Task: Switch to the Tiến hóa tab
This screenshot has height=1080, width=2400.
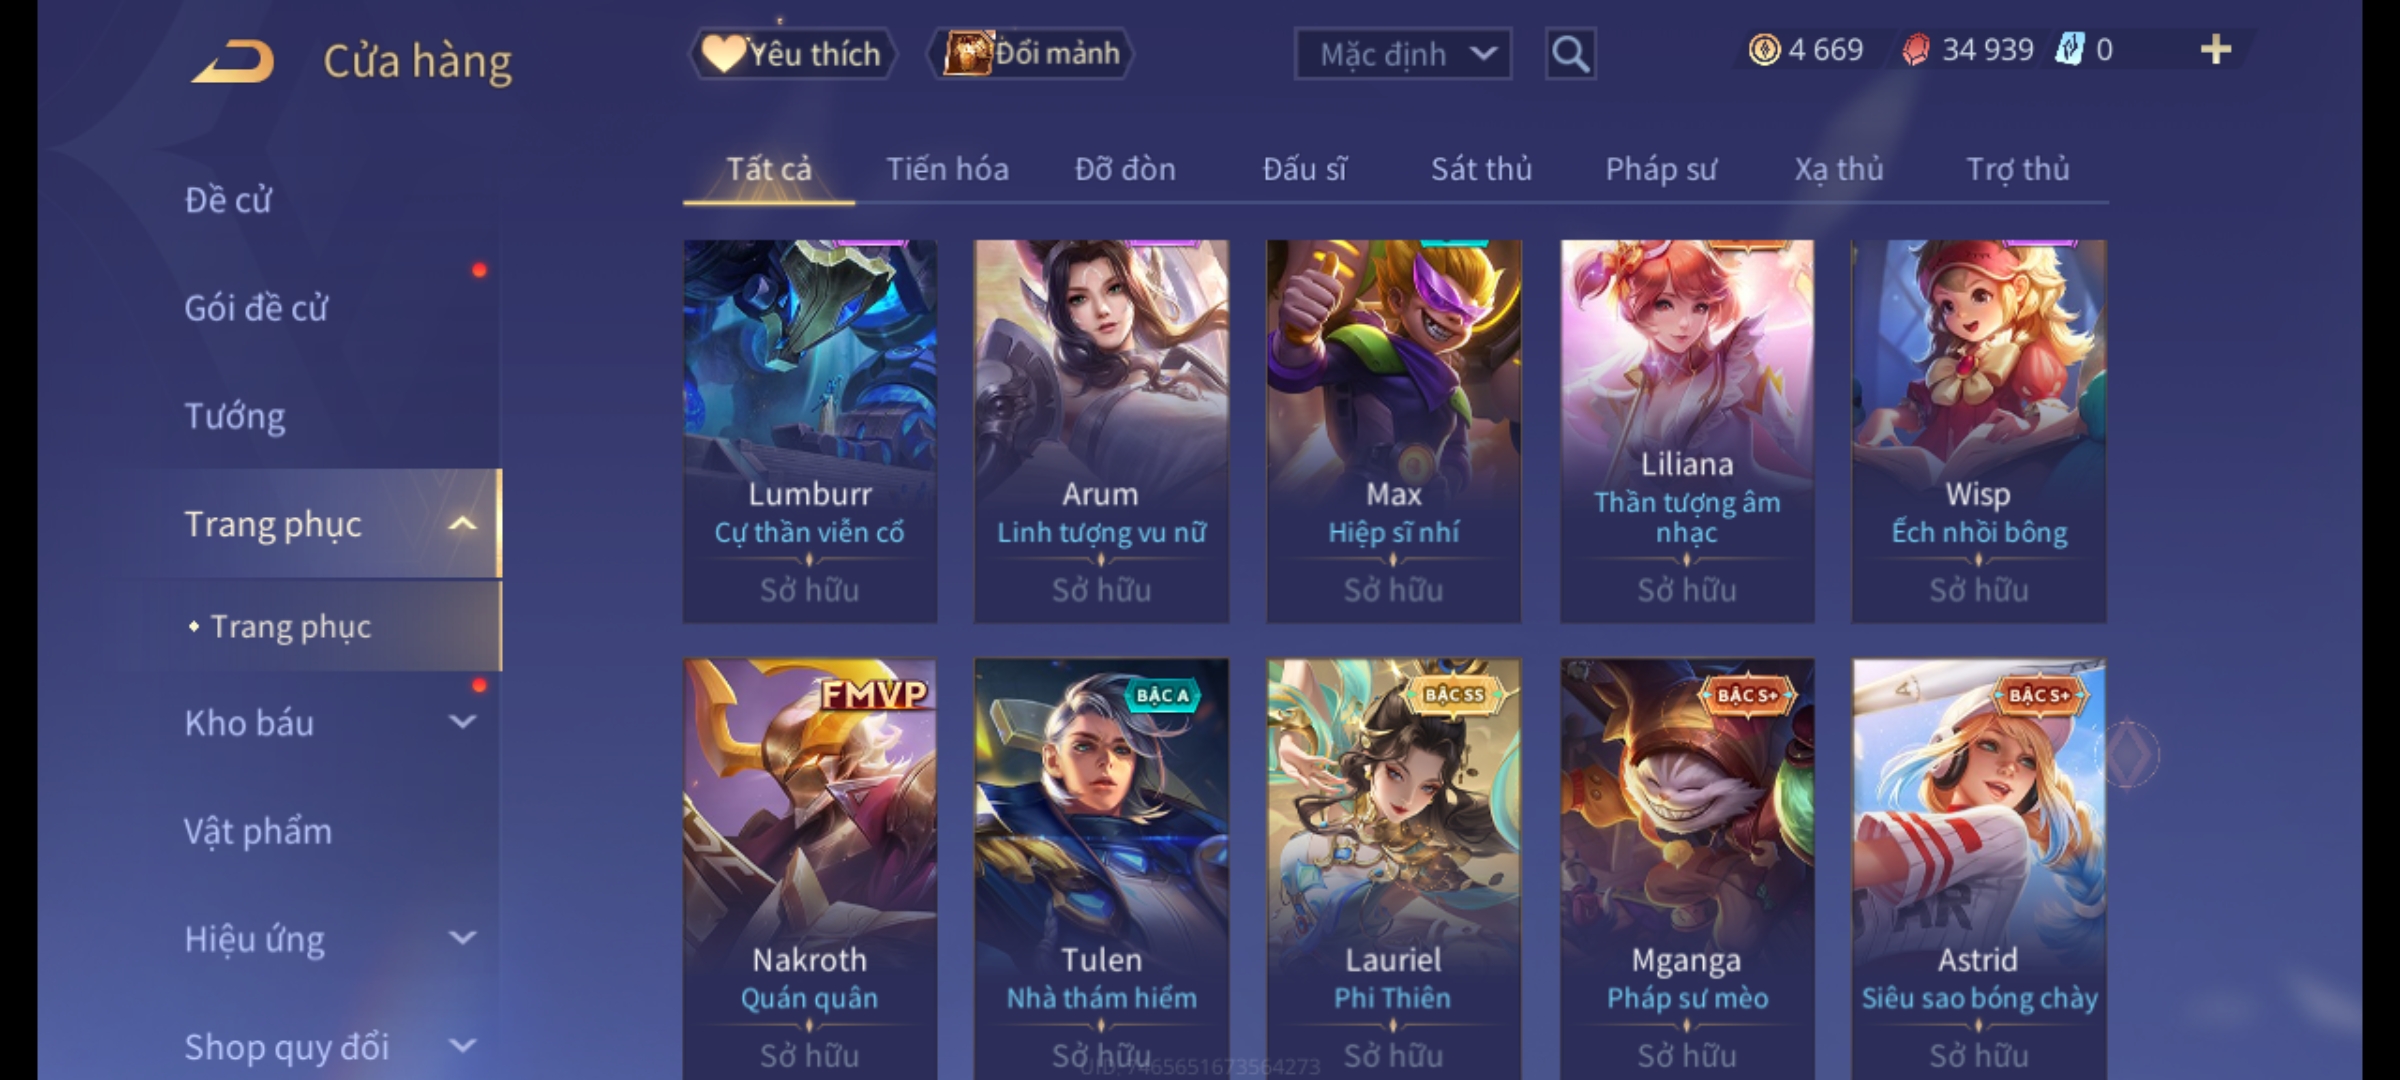Action: [x=947, y=169]
